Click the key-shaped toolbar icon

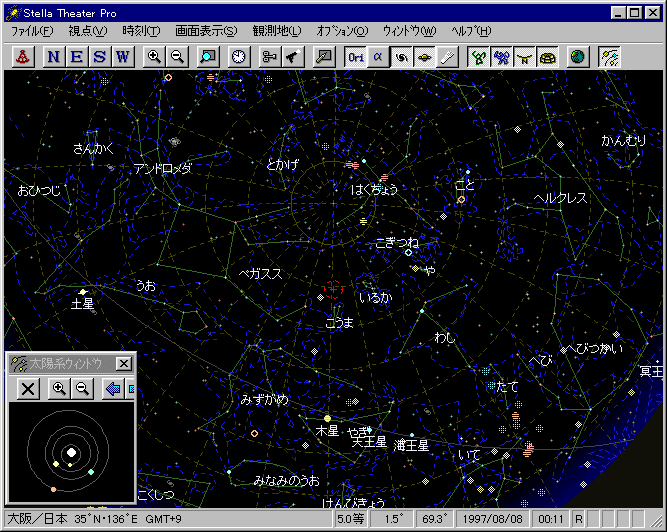pyautogui.click(x=270, y=57)
